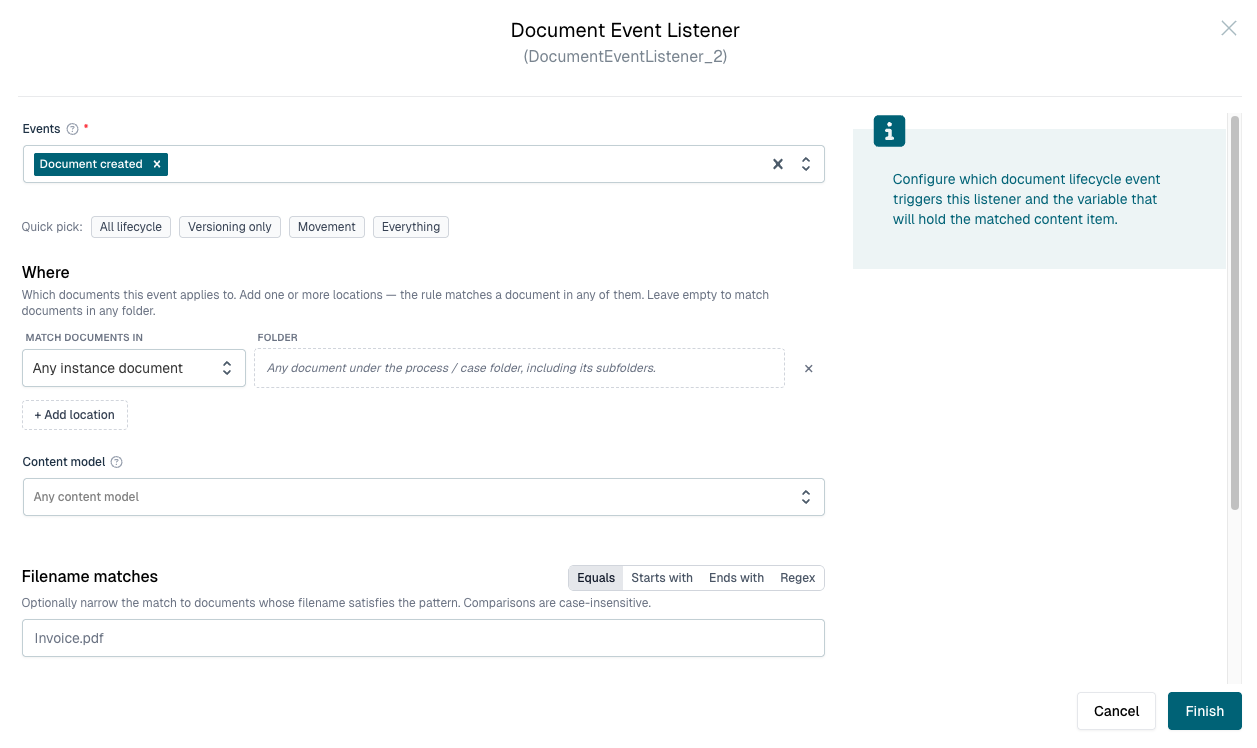Click the info icon in help panel
The image size is (1257, 748).
coord(889,131)
